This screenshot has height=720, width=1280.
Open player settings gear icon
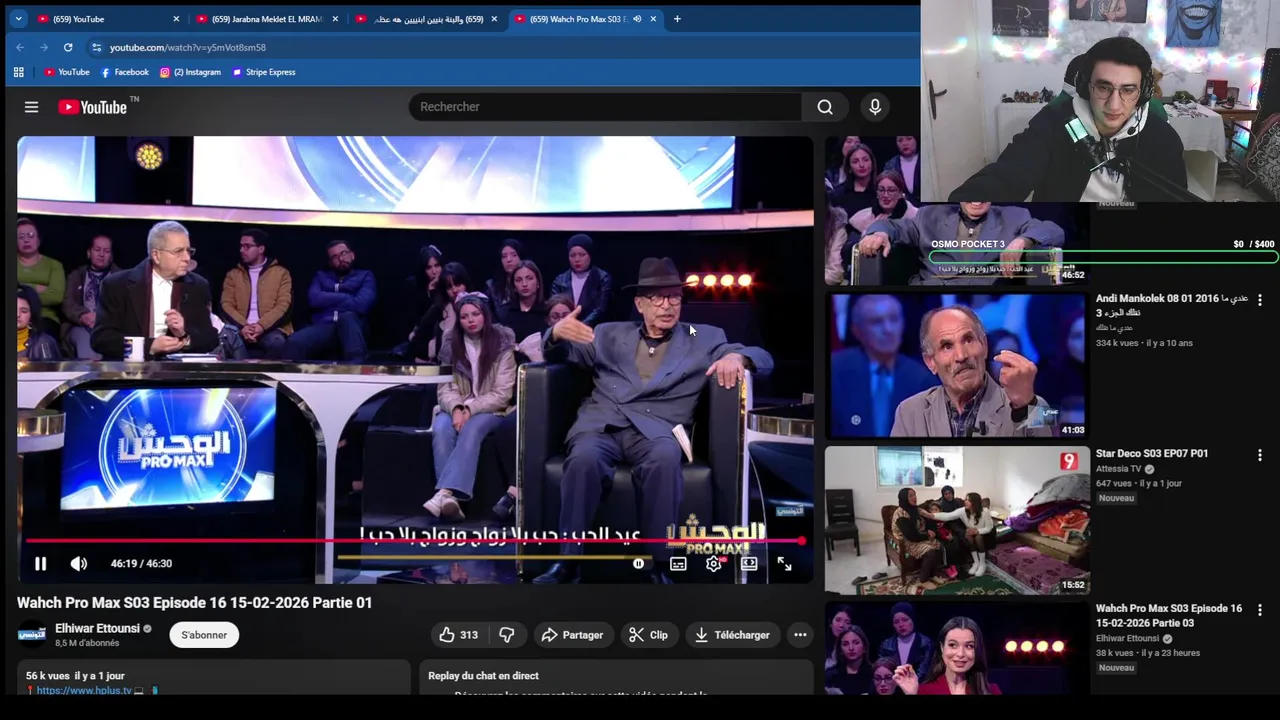(x=714, y=564)
